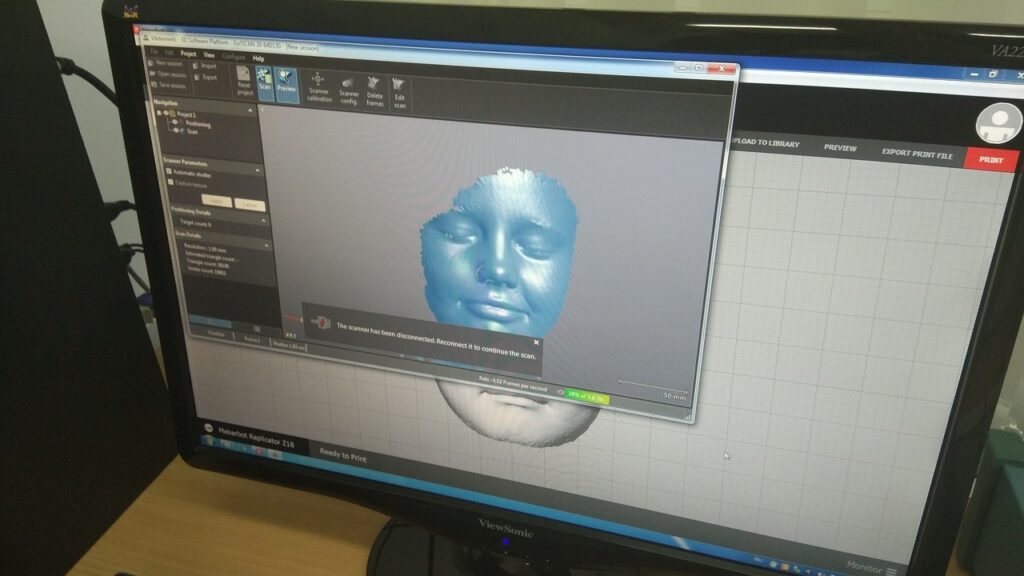Viewport: 1024px width, 576px height.
Task: Open Scanner config. settings
Action: [x=349, y=91]
